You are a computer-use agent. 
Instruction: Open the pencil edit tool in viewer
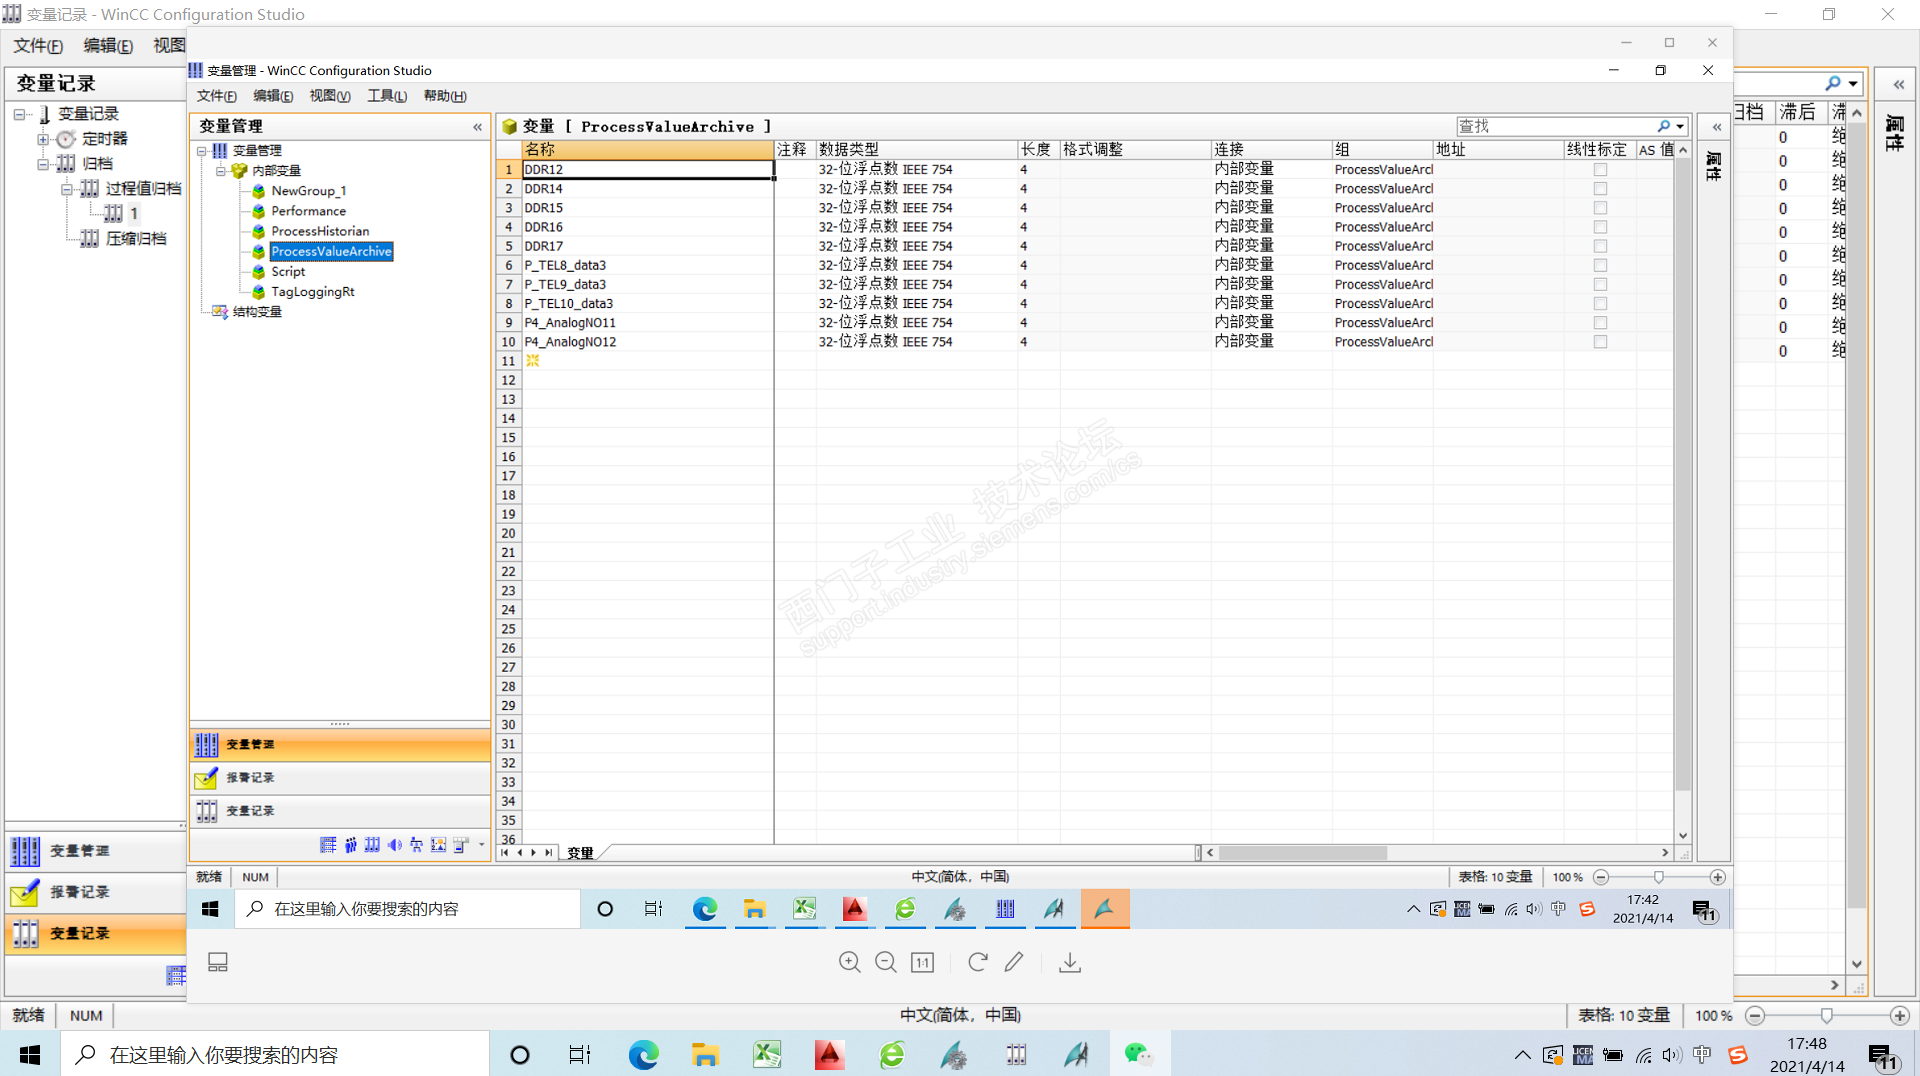[1014, 962]
